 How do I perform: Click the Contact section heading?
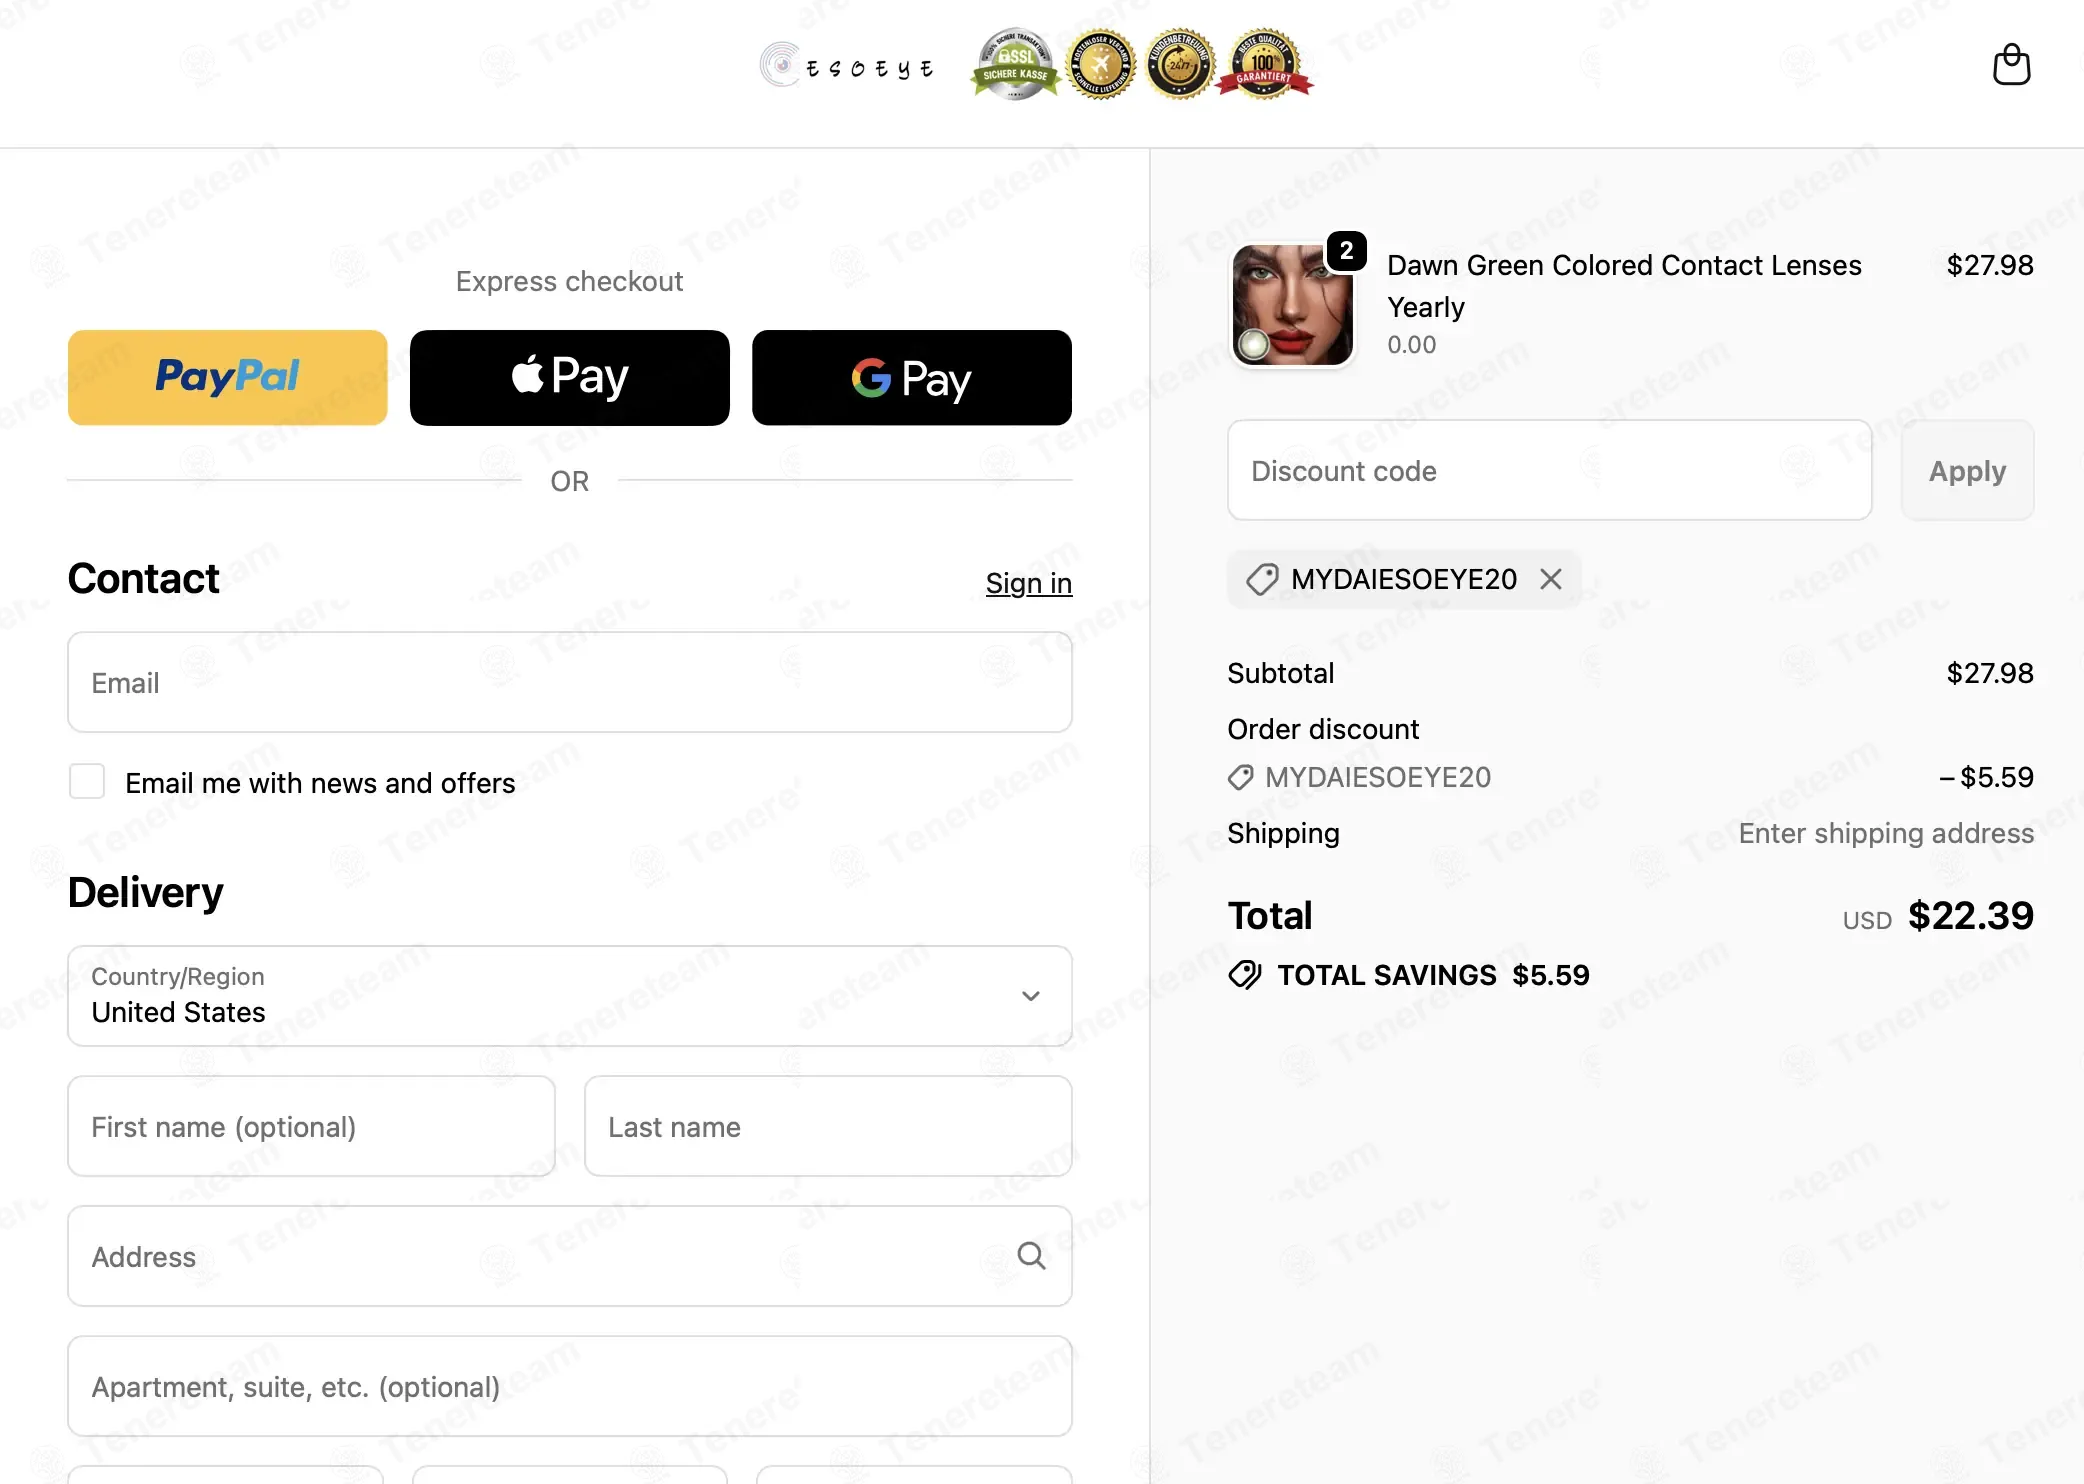(x=143, y=578)
